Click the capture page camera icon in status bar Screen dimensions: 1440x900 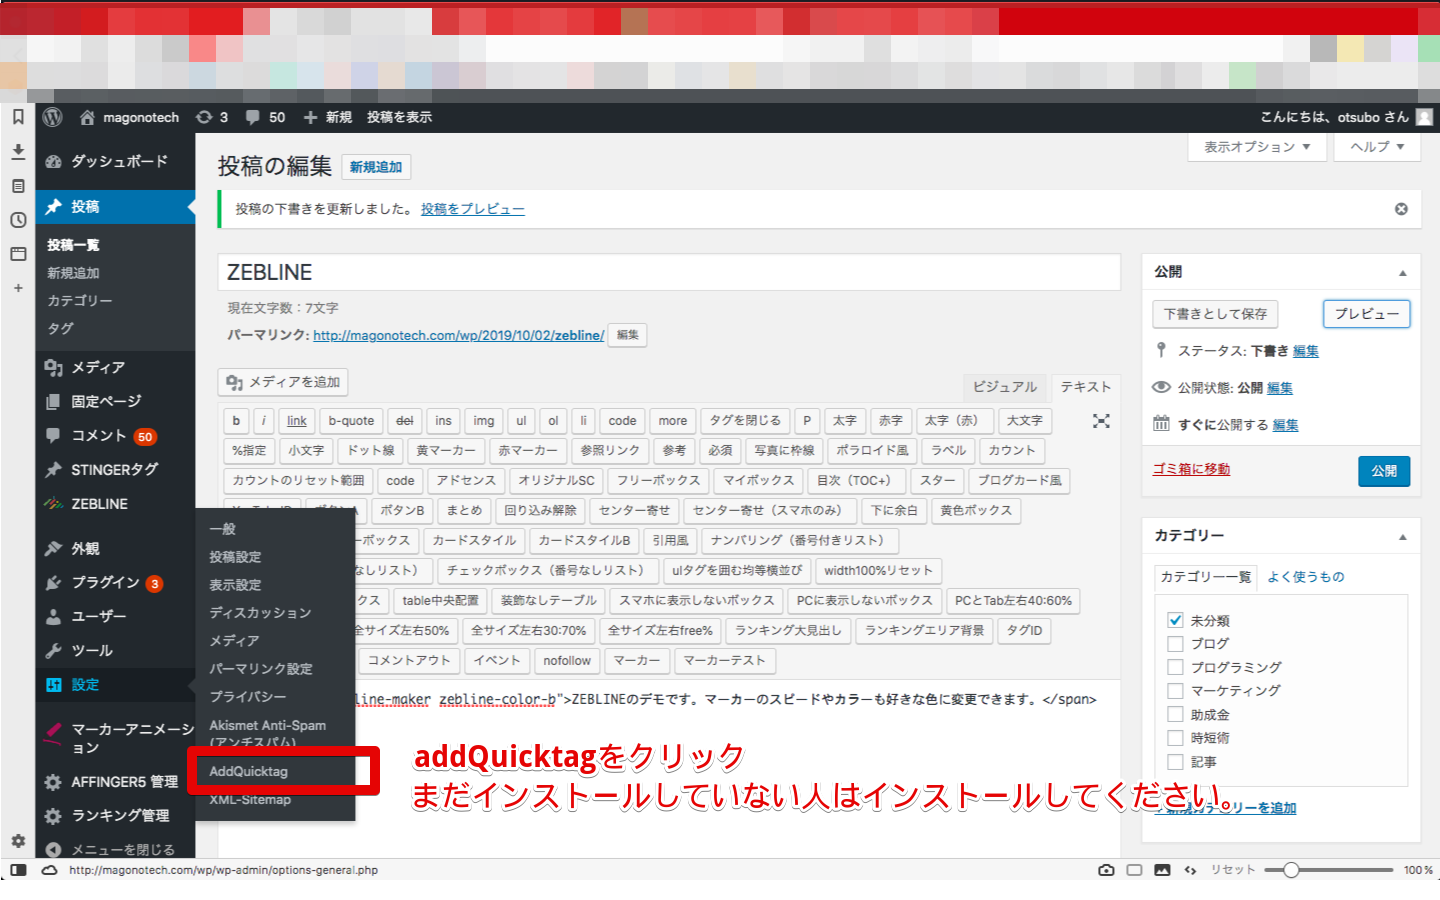tap(1106, 870)
